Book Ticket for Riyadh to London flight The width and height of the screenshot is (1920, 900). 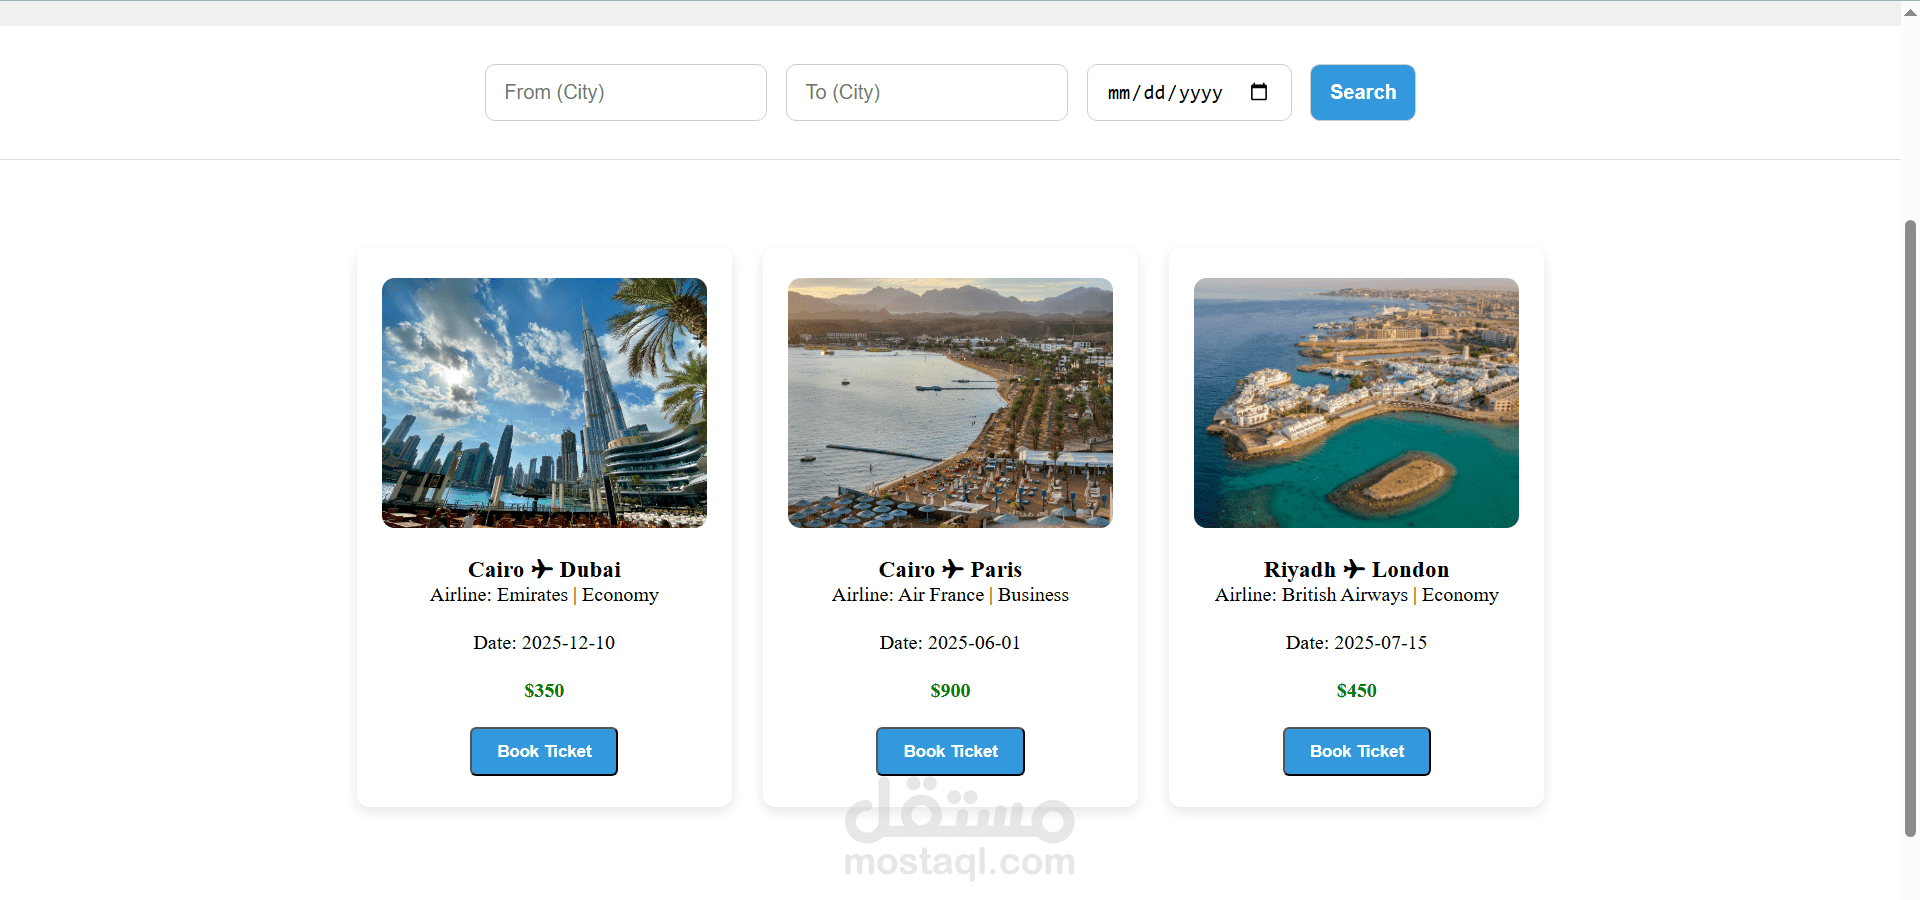click(x=1357, y=751)
